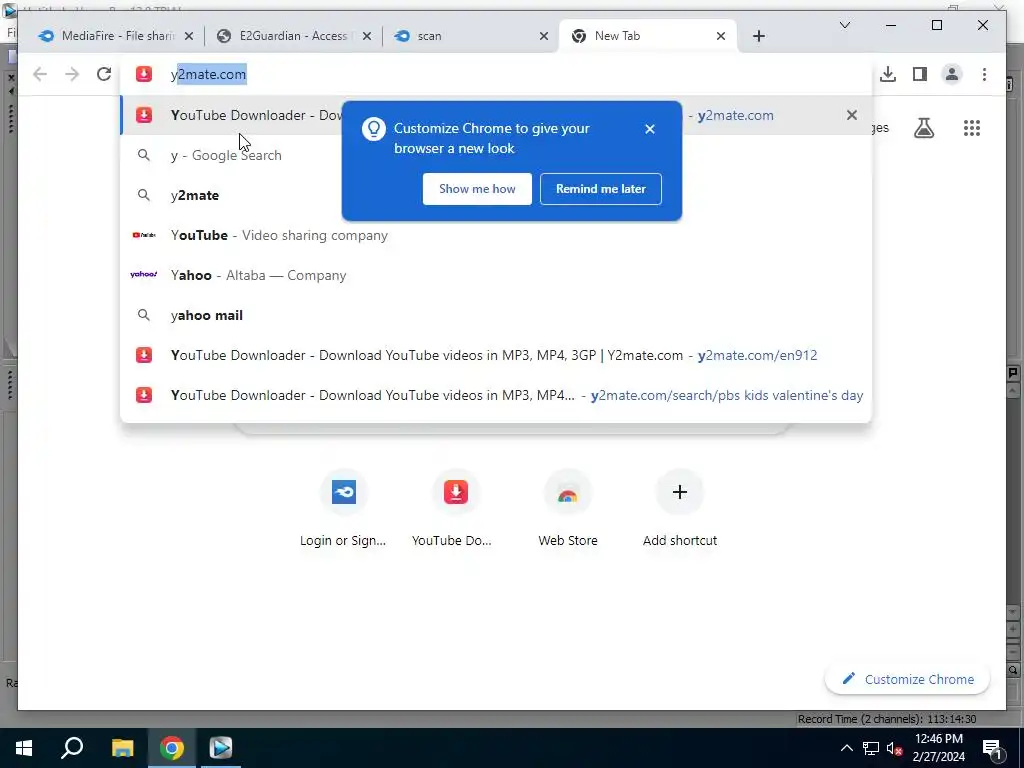Open Chrome three-dot menu

[x=984, y=74]
